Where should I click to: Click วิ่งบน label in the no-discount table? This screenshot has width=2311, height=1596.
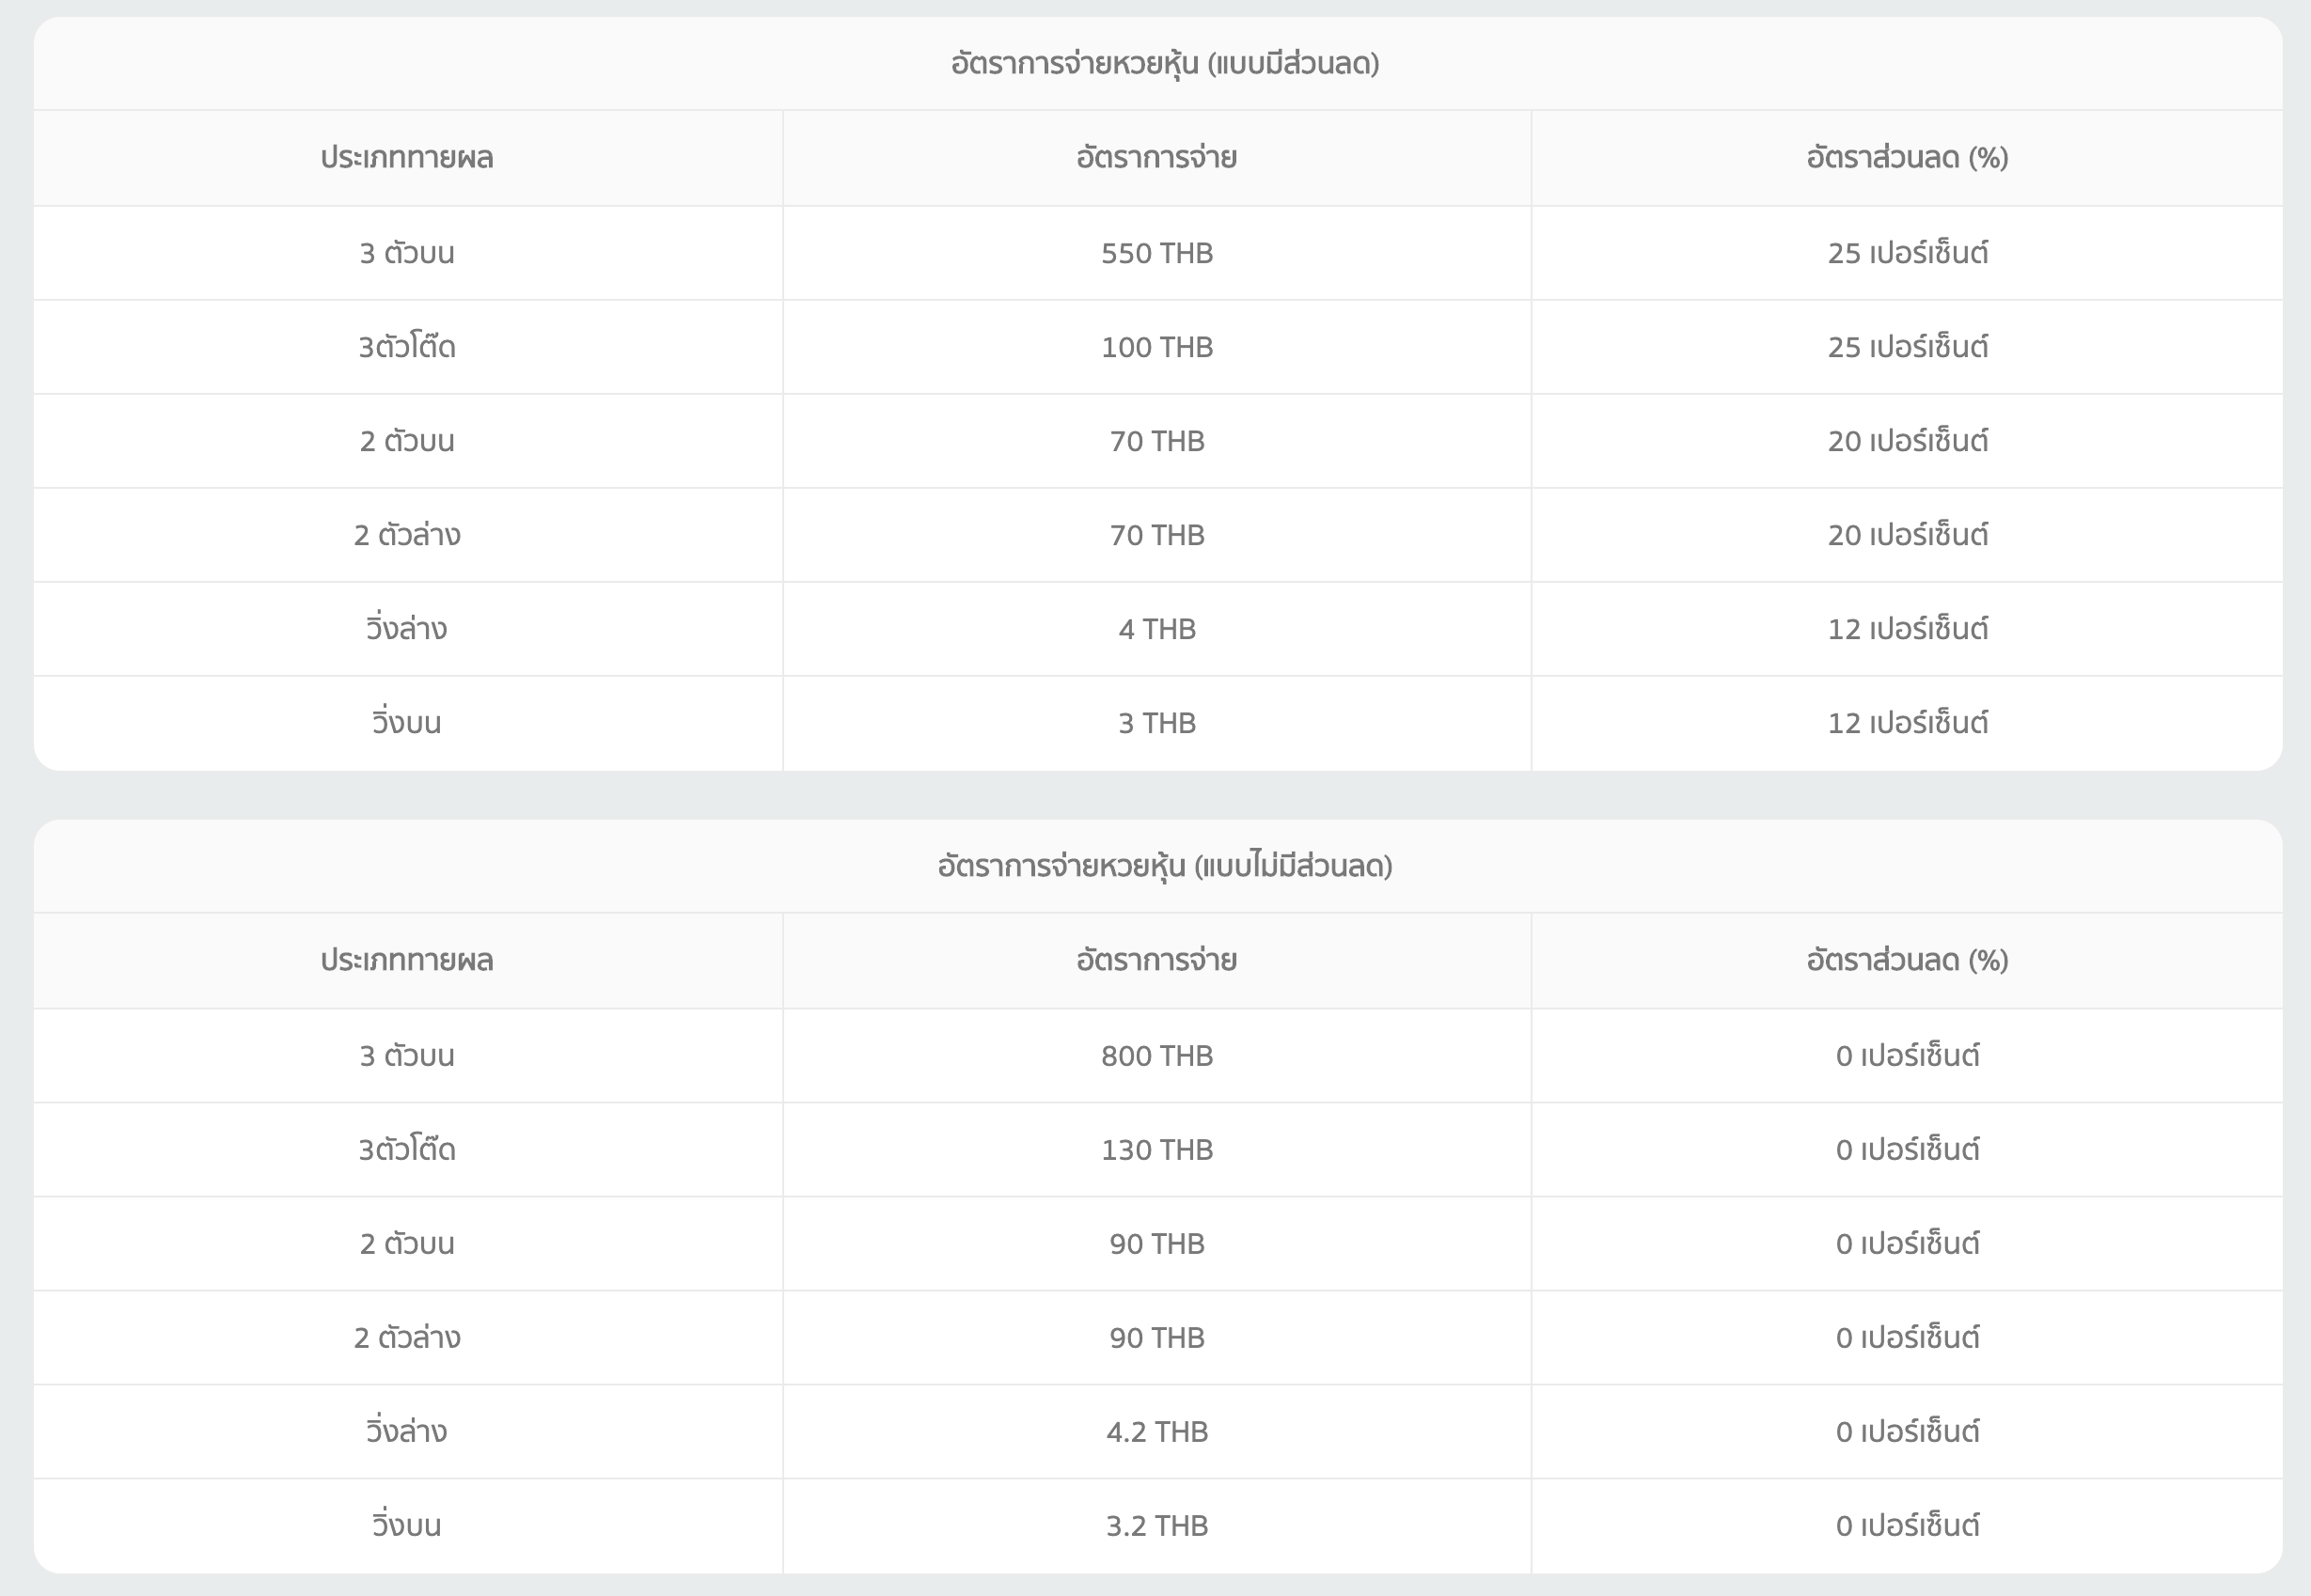click(407, 1526)
